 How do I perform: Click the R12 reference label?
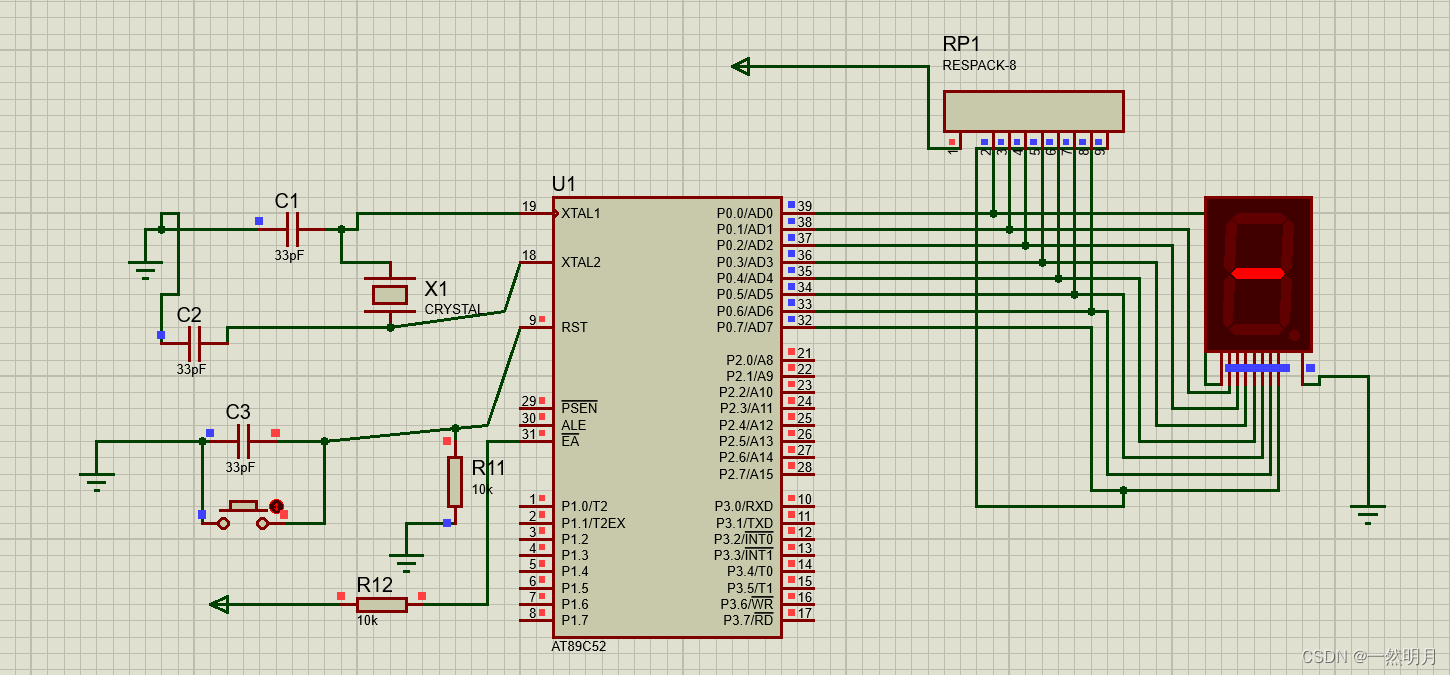point(375,585)
